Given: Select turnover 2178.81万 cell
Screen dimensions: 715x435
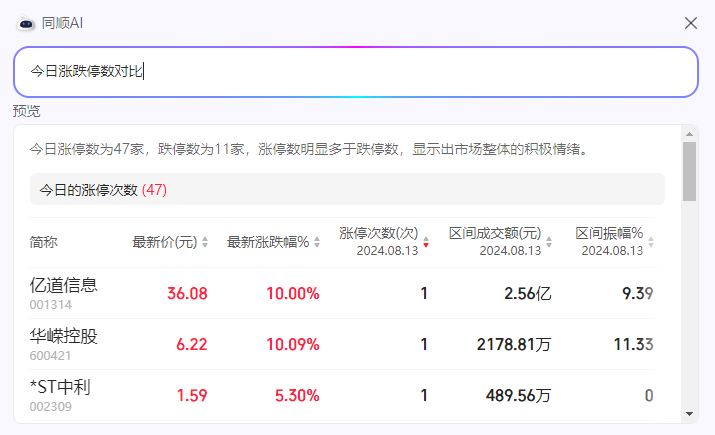Looking at the screenshot, I should pyautogui.click(x=514, y=344).
